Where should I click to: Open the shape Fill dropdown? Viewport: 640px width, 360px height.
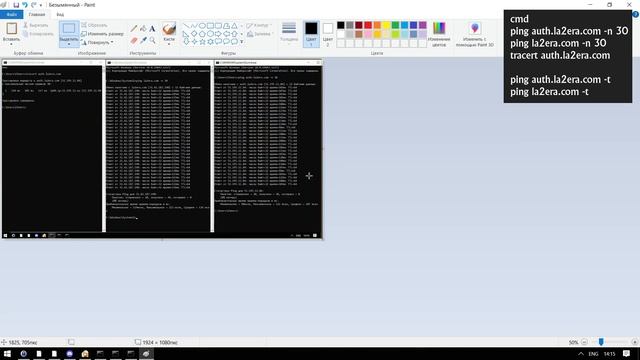(260, 34)
